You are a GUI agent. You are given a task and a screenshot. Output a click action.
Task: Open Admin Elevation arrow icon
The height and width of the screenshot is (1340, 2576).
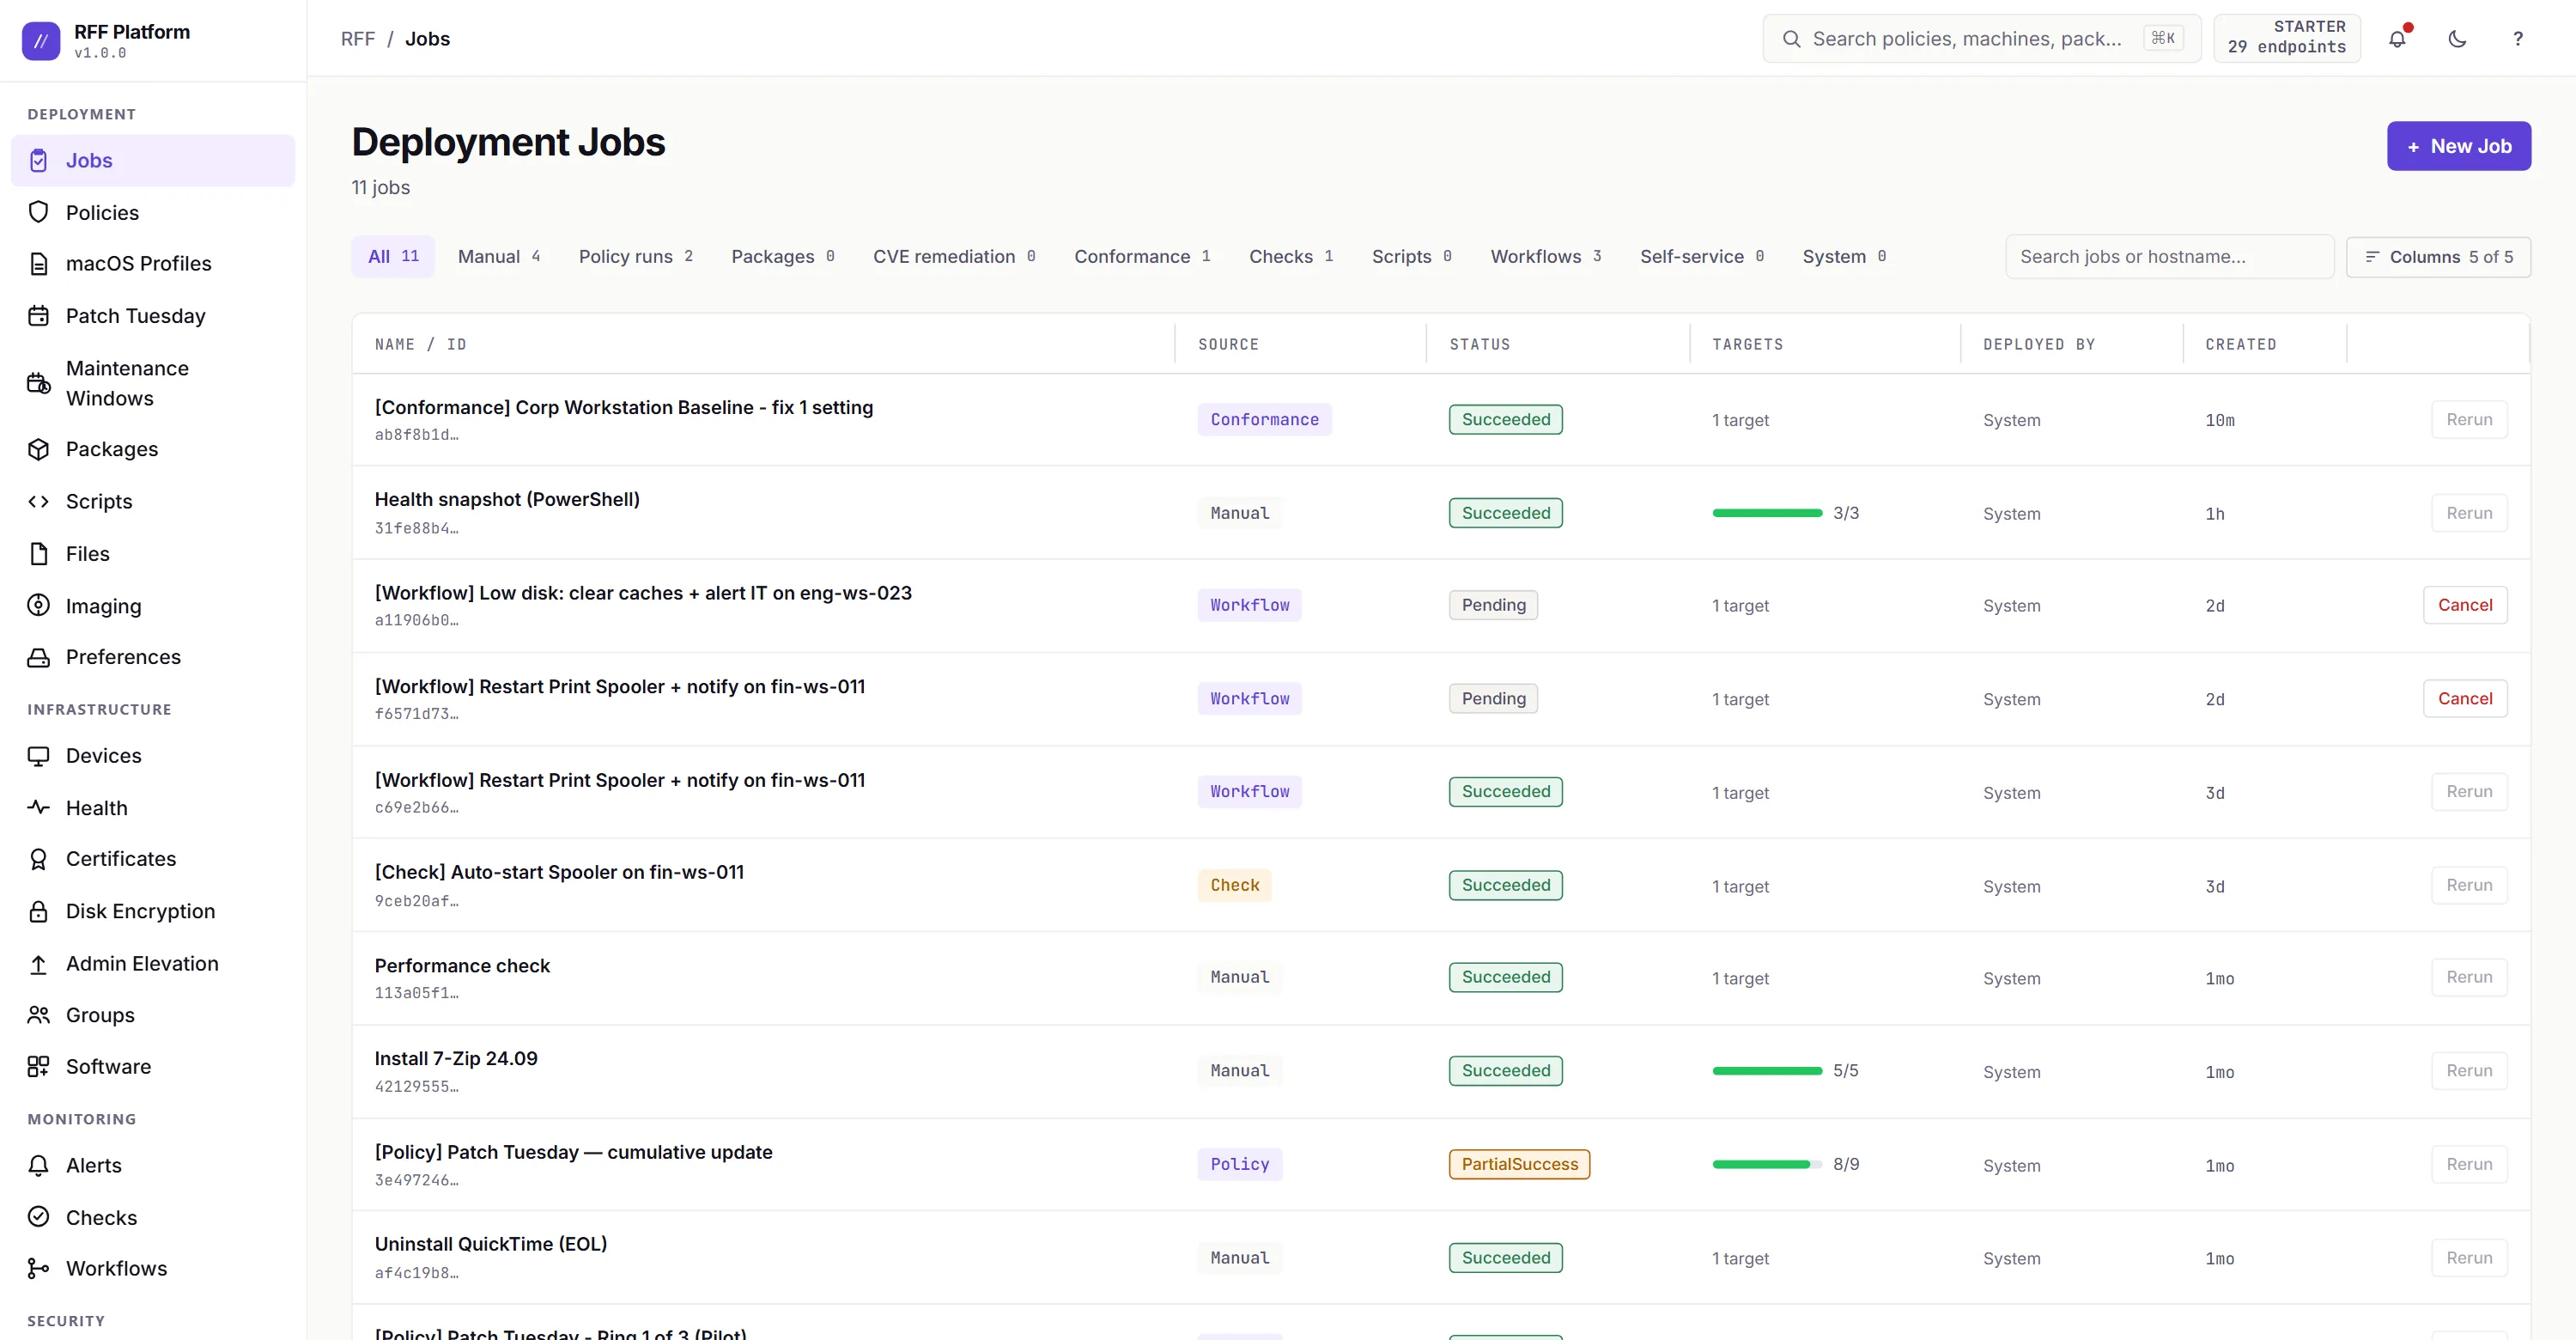38,964
